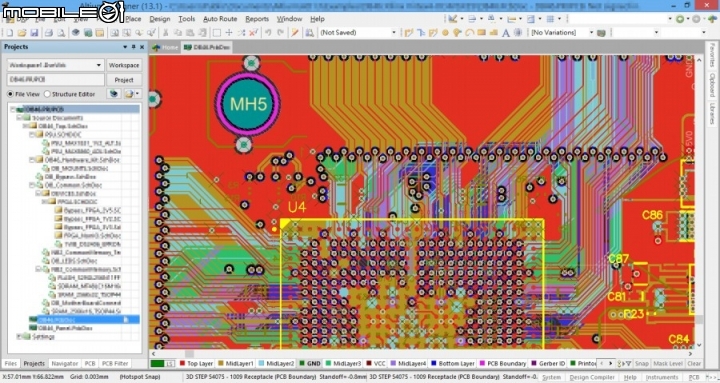Click the Workspace button

point(124,65)
